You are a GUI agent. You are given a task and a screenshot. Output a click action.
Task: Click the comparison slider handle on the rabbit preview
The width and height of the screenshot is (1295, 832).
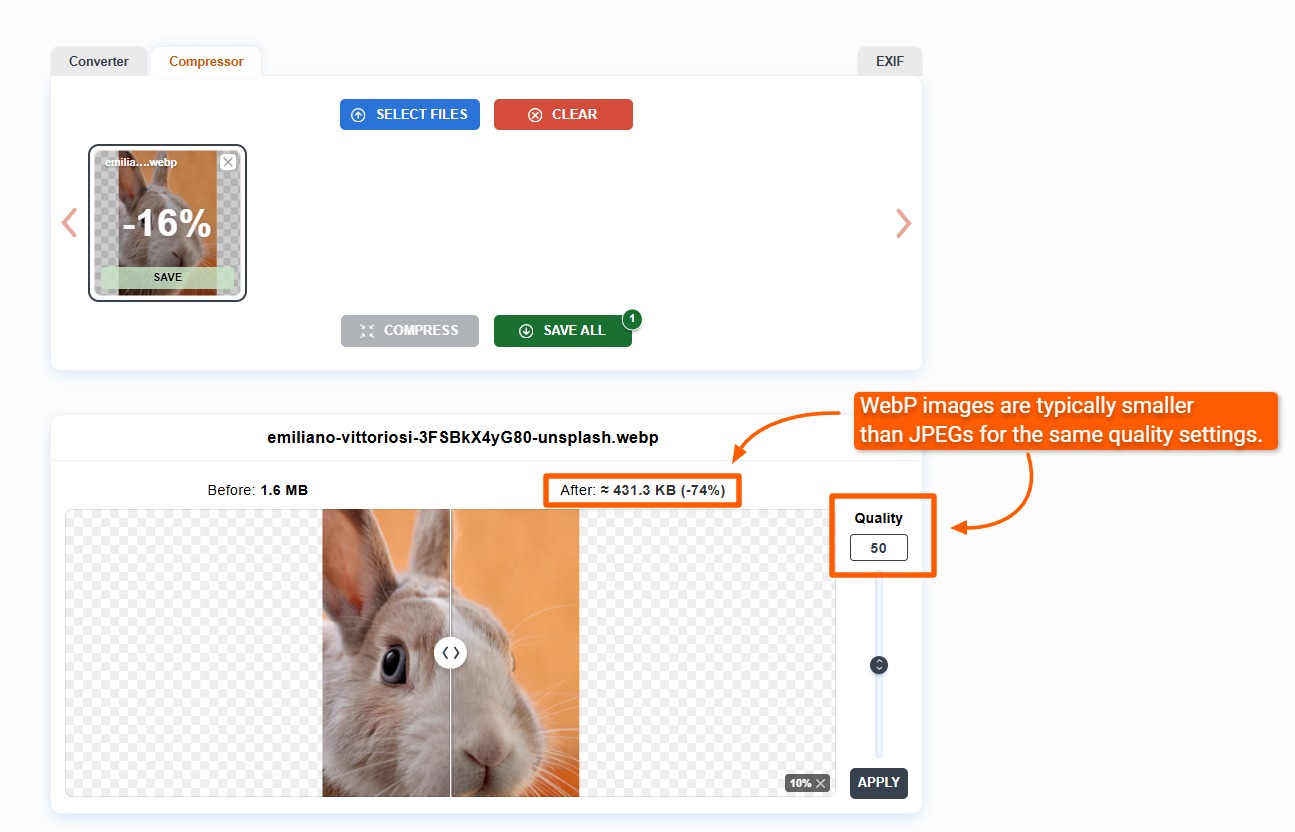click(x=450, y=652)
